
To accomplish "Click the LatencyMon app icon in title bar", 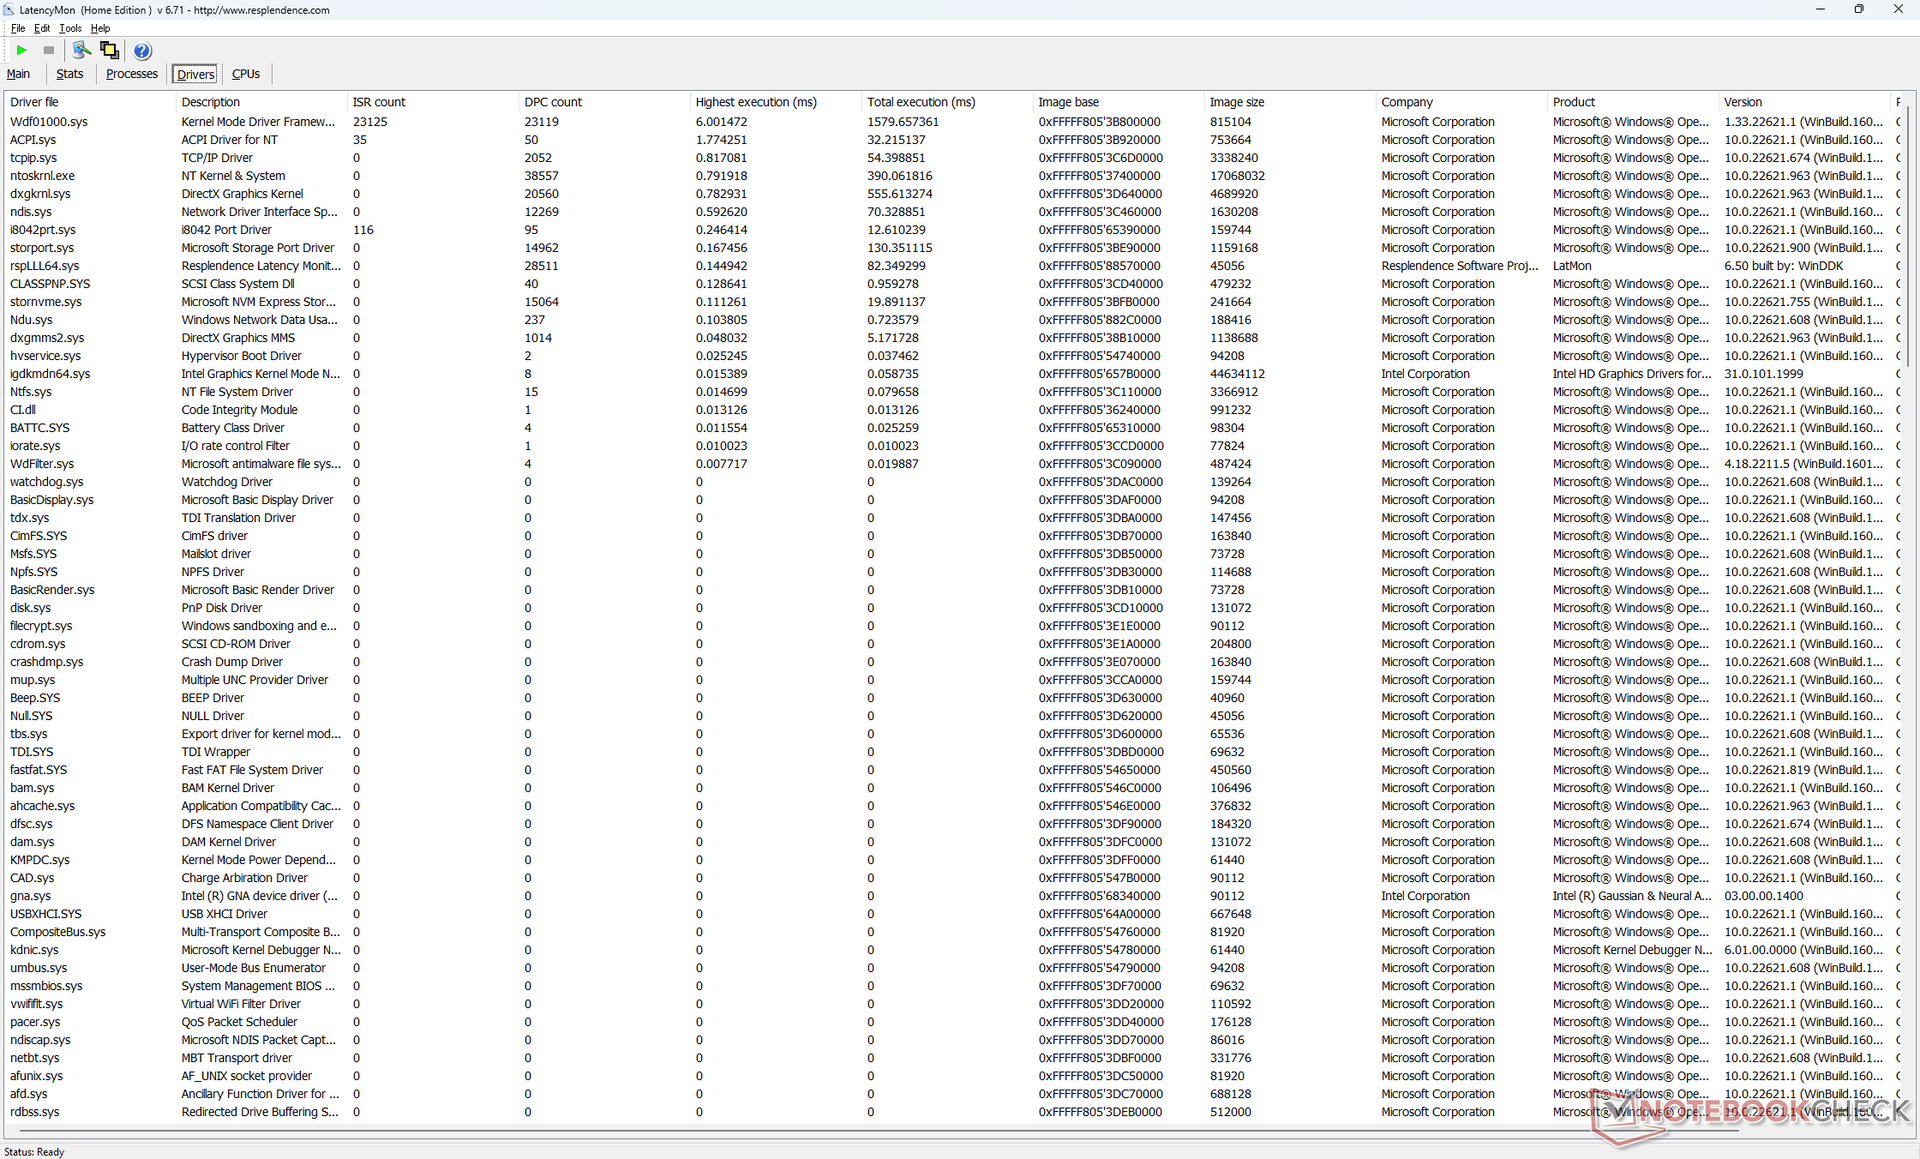I will (x=9, y=10).
